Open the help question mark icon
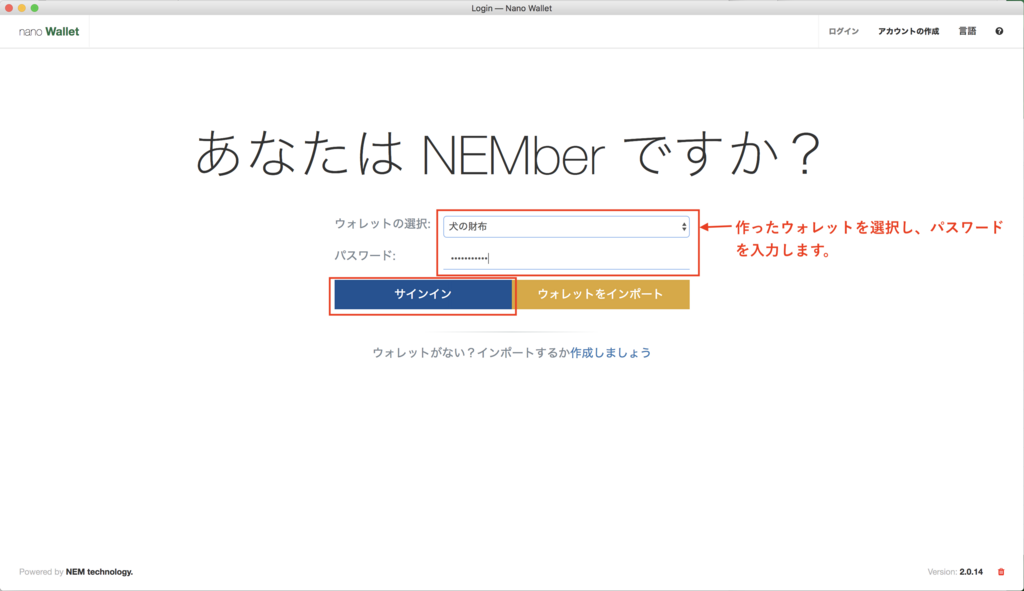 (999, 31)
